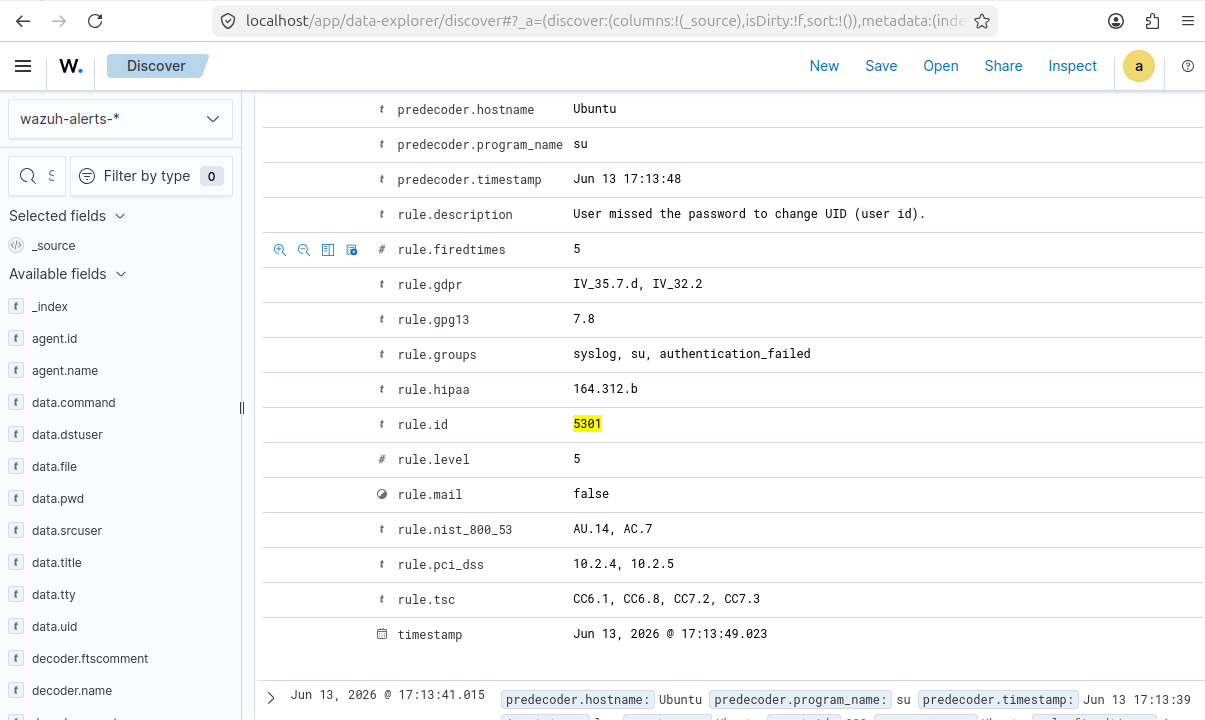Viewport: 1205px width, 720px height.
Task: Click highlighted rule.id value 5301
Action: (587, 424)
